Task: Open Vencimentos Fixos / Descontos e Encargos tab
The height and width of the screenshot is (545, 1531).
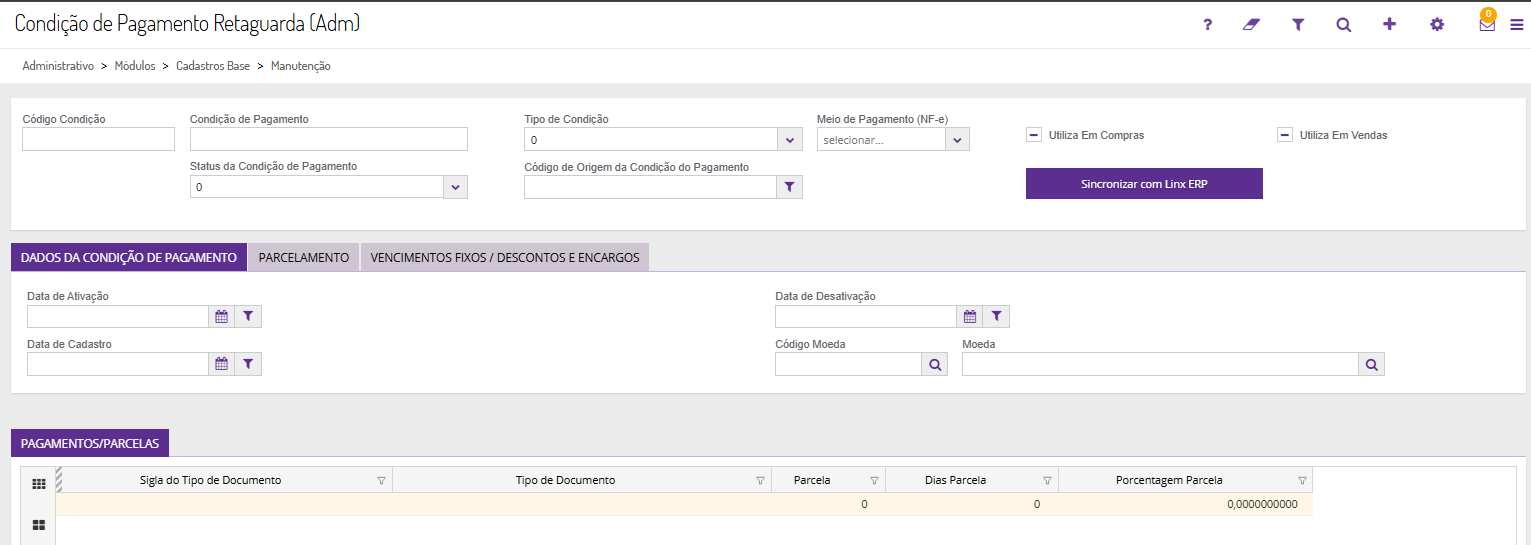Action: pyautogui.click(x=504, y=257)
